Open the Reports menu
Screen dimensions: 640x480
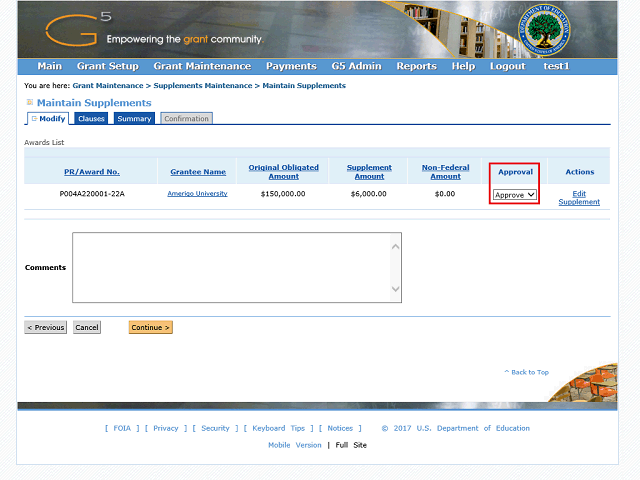pos(416,66)
